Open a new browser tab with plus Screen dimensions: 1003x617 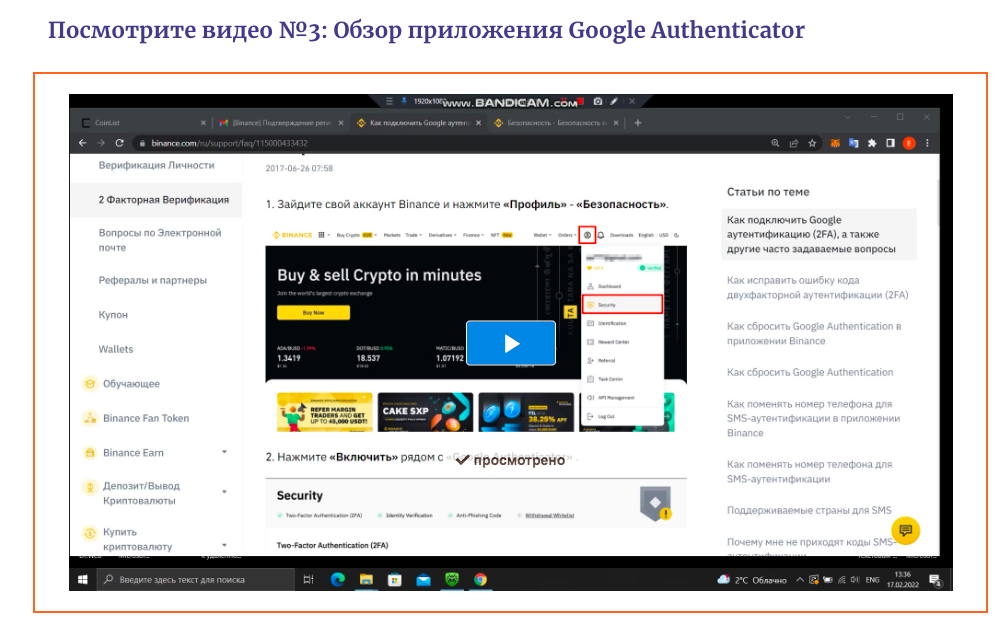(638, 123)
